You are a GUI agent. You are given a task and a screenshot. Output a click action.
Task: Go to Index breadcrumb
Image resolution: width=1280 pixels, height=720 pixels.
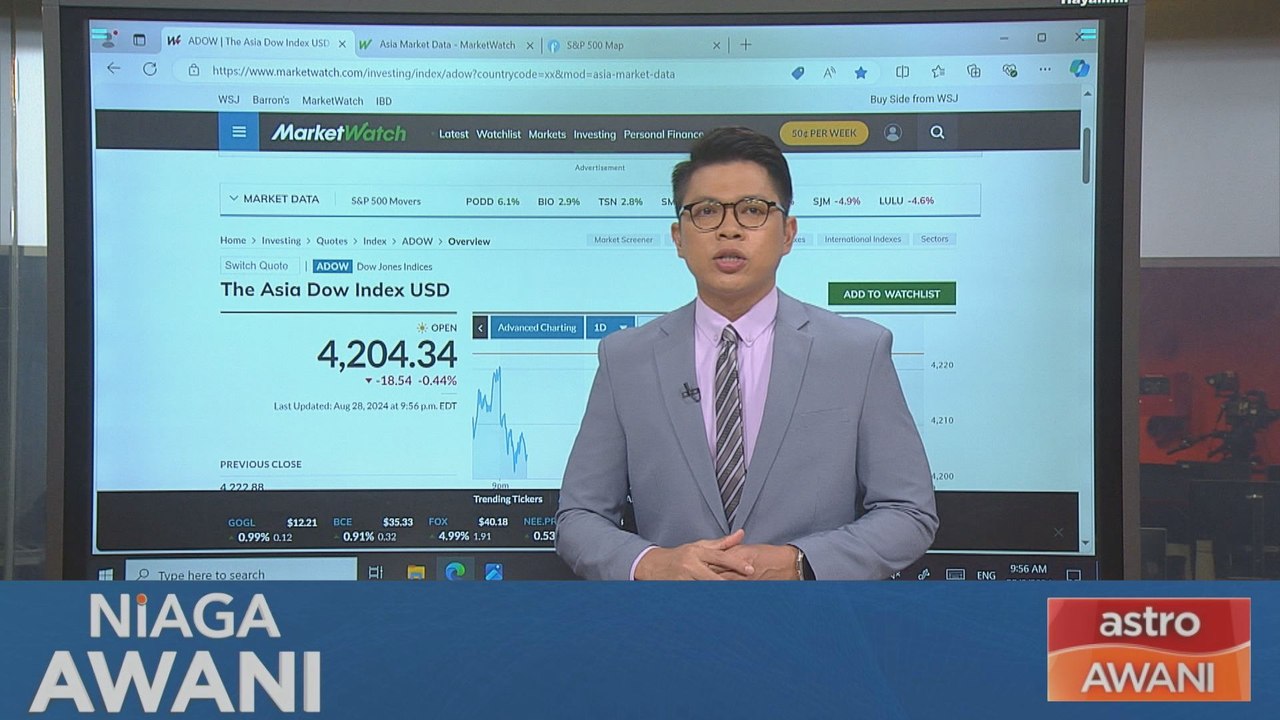coord(375,241)
